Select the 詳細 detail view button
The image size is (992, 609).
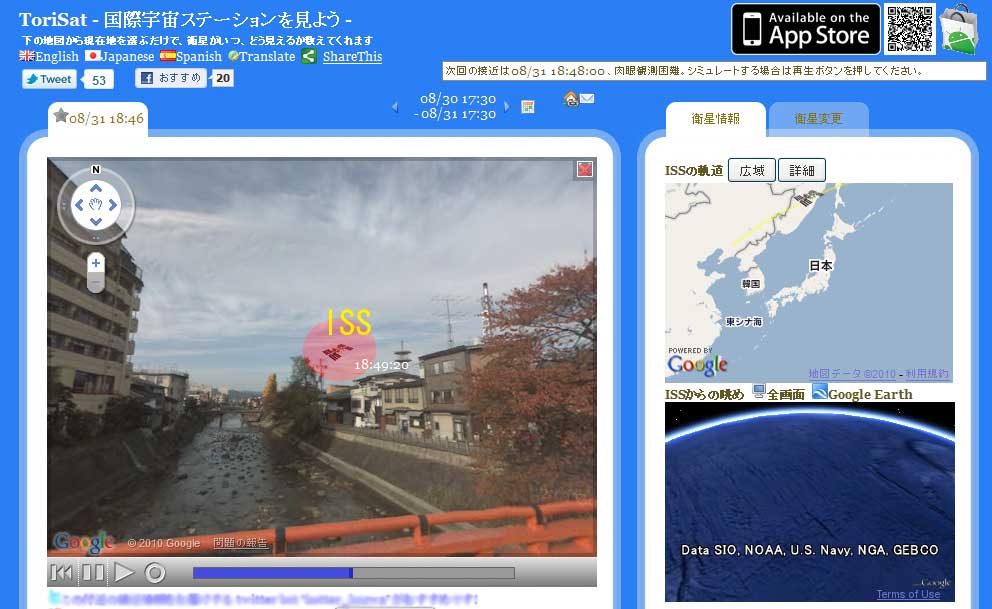point(802,170)
